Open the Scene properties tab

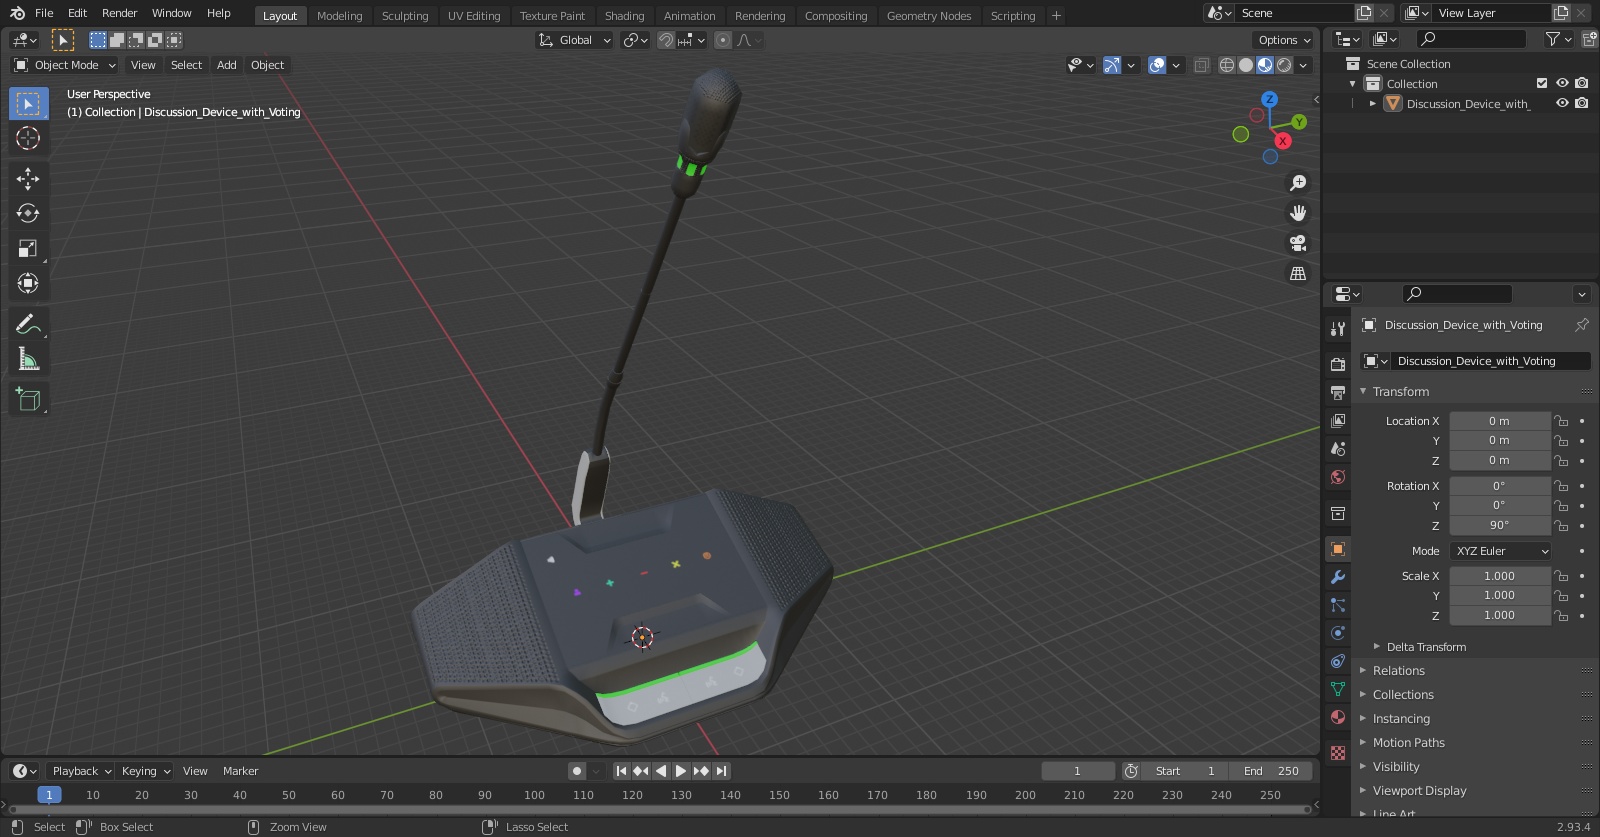click(1338, 448)
